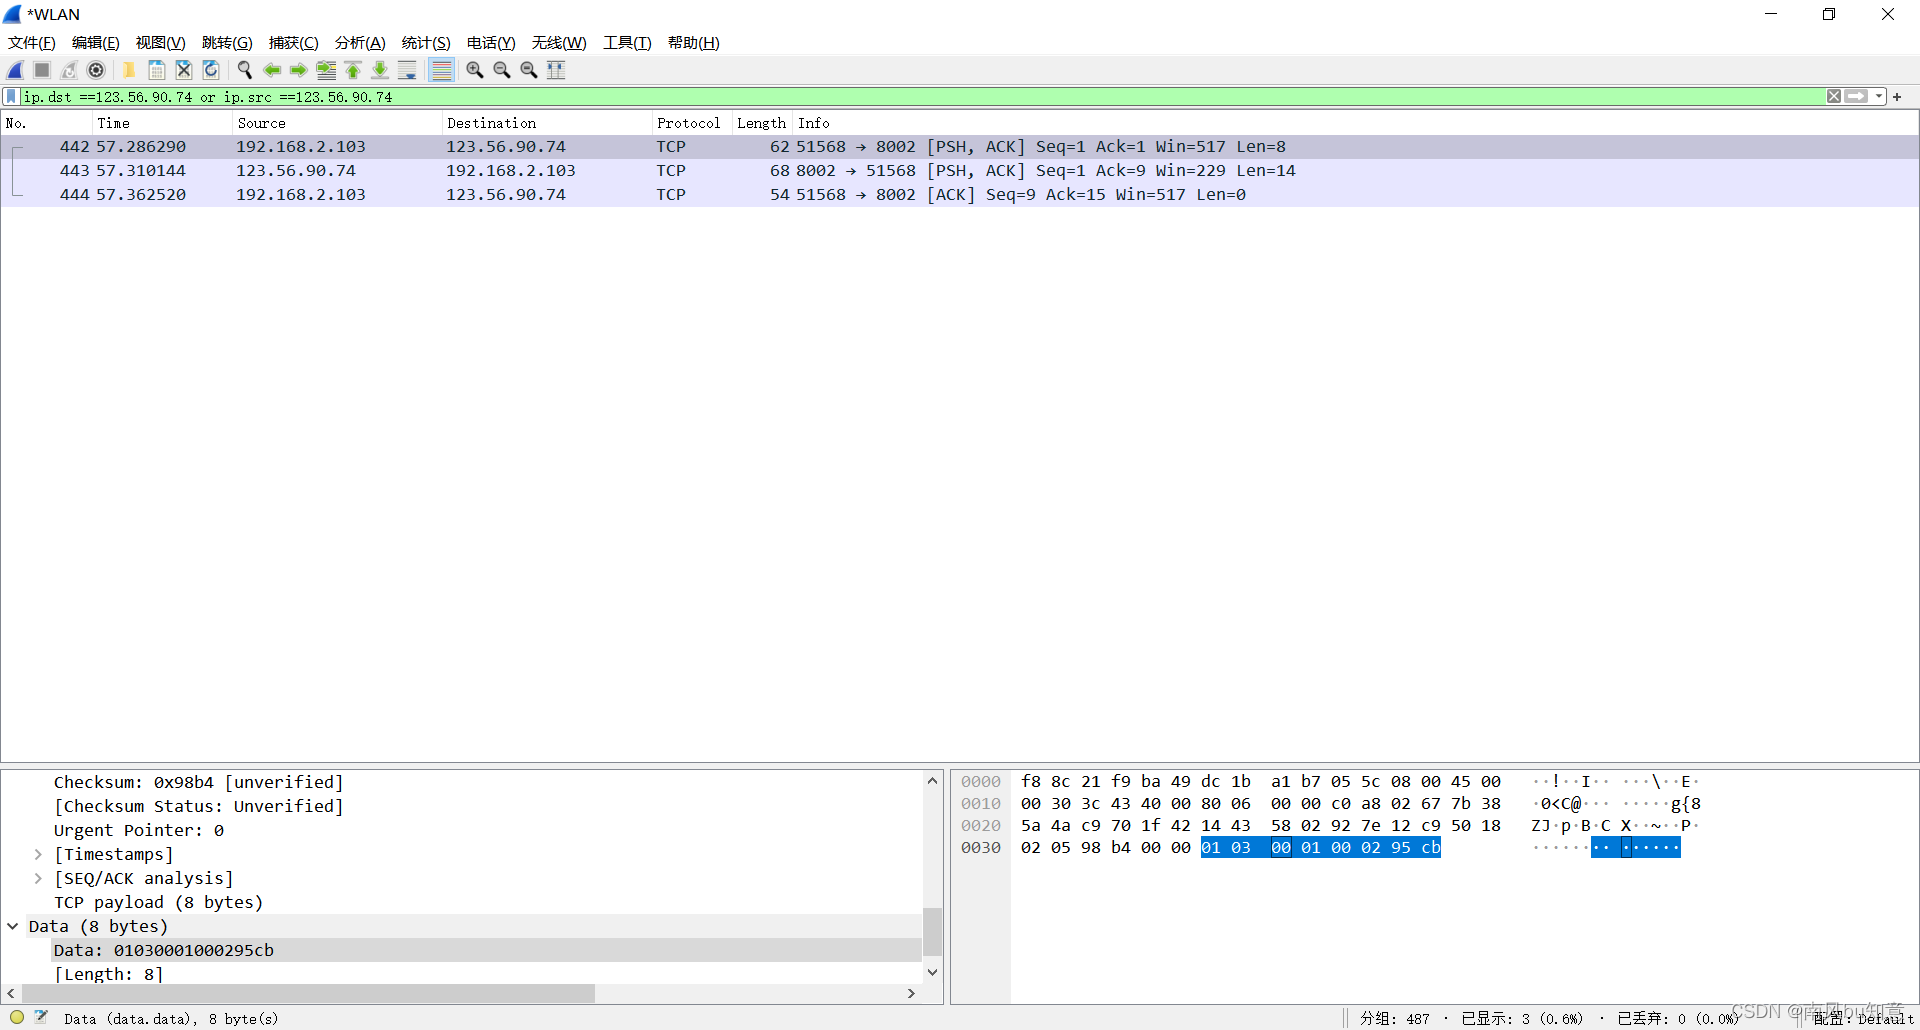Open a capture file with folder icon
Image resolution: width=1920 pixels, height=1030 pixels.
coord(129,70)
